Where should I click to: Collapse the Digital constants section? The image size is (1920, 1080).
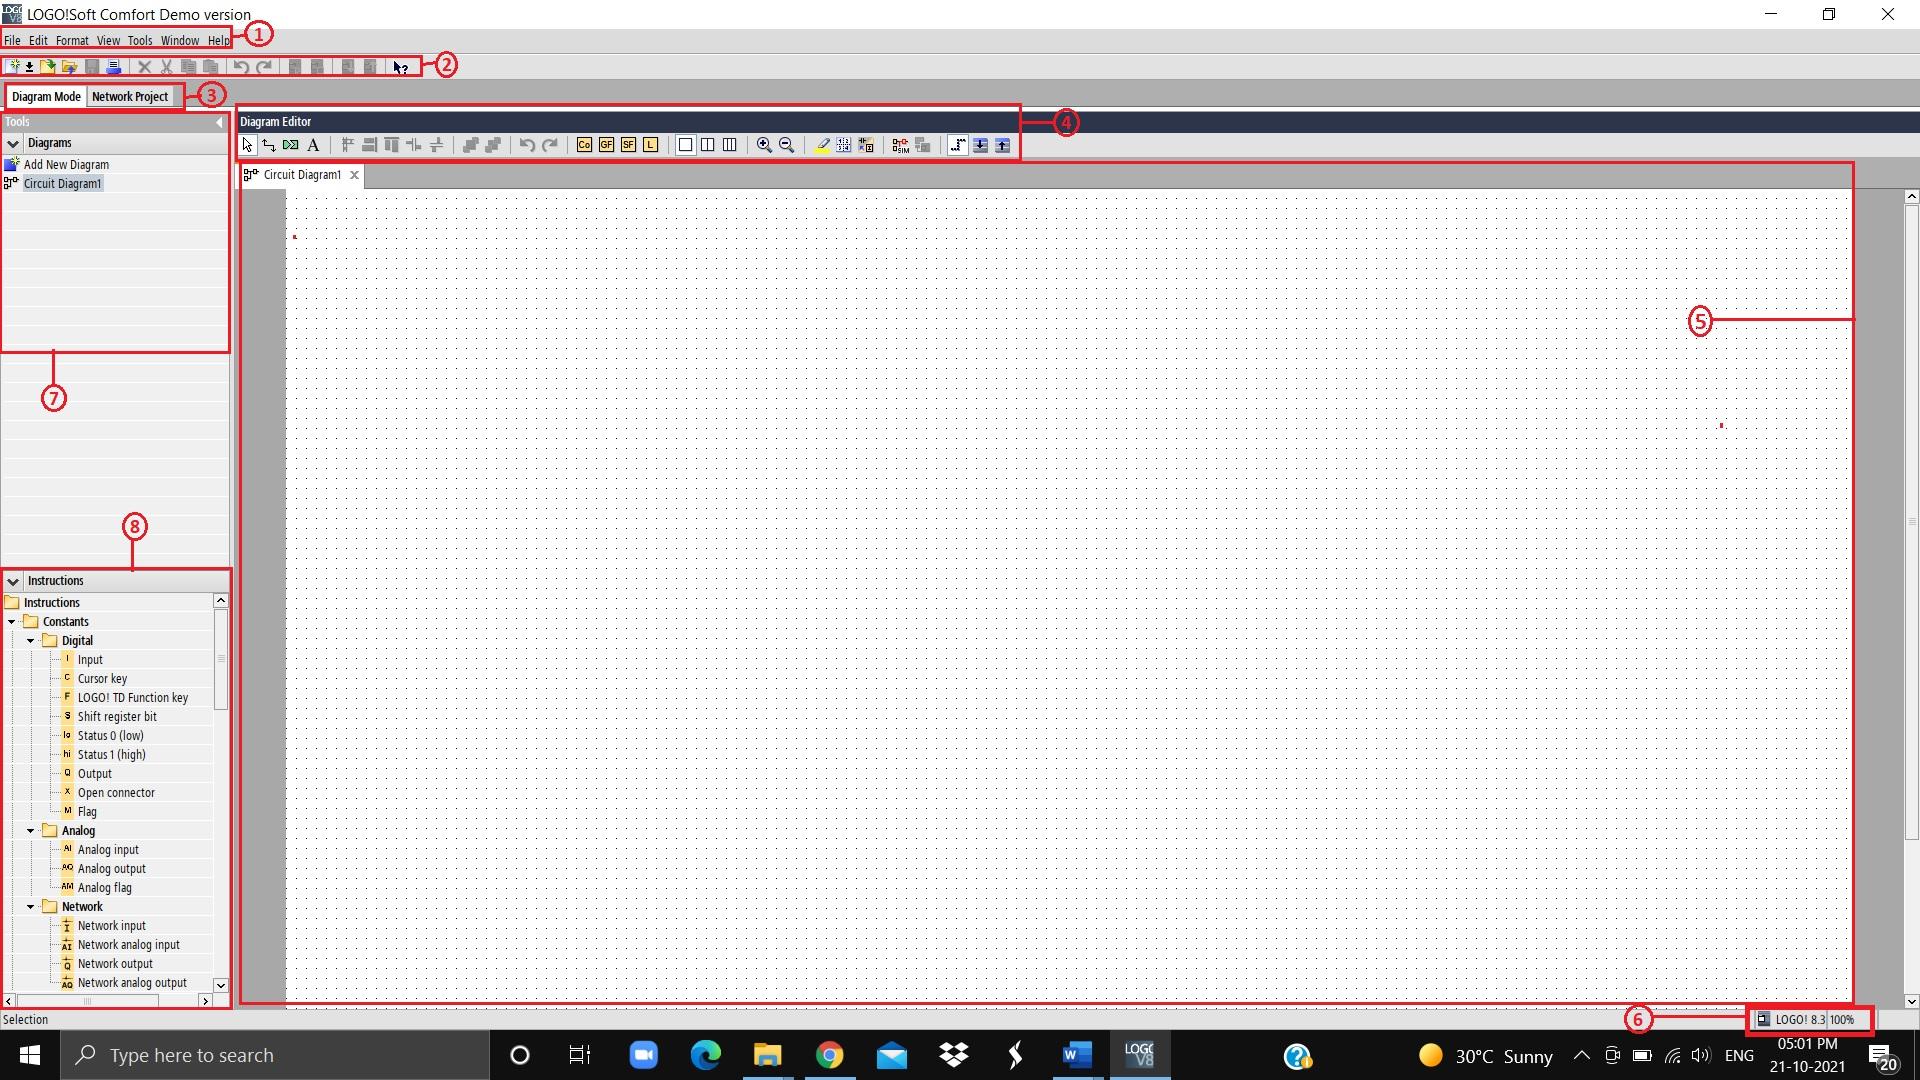click(30, 640)
